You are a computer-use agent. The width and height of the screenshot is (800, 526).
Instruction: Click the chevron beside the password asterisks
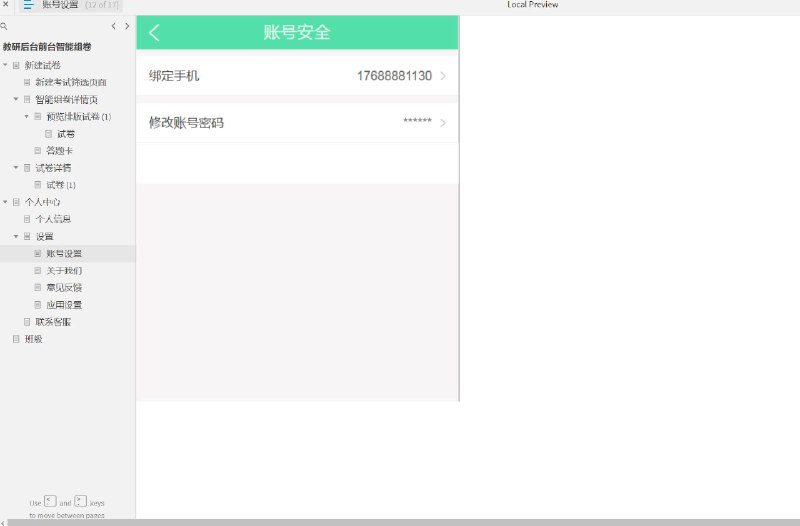click(443, 123)
